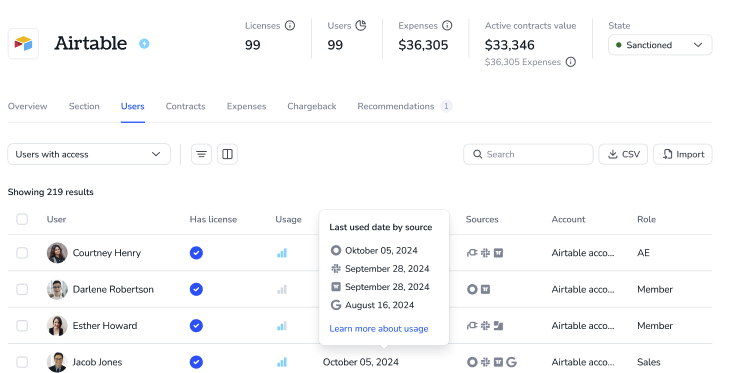
Task: Click Jacob Jones's October 05, 2024 date
Action: pyautogui.click(x=361, y=362)
